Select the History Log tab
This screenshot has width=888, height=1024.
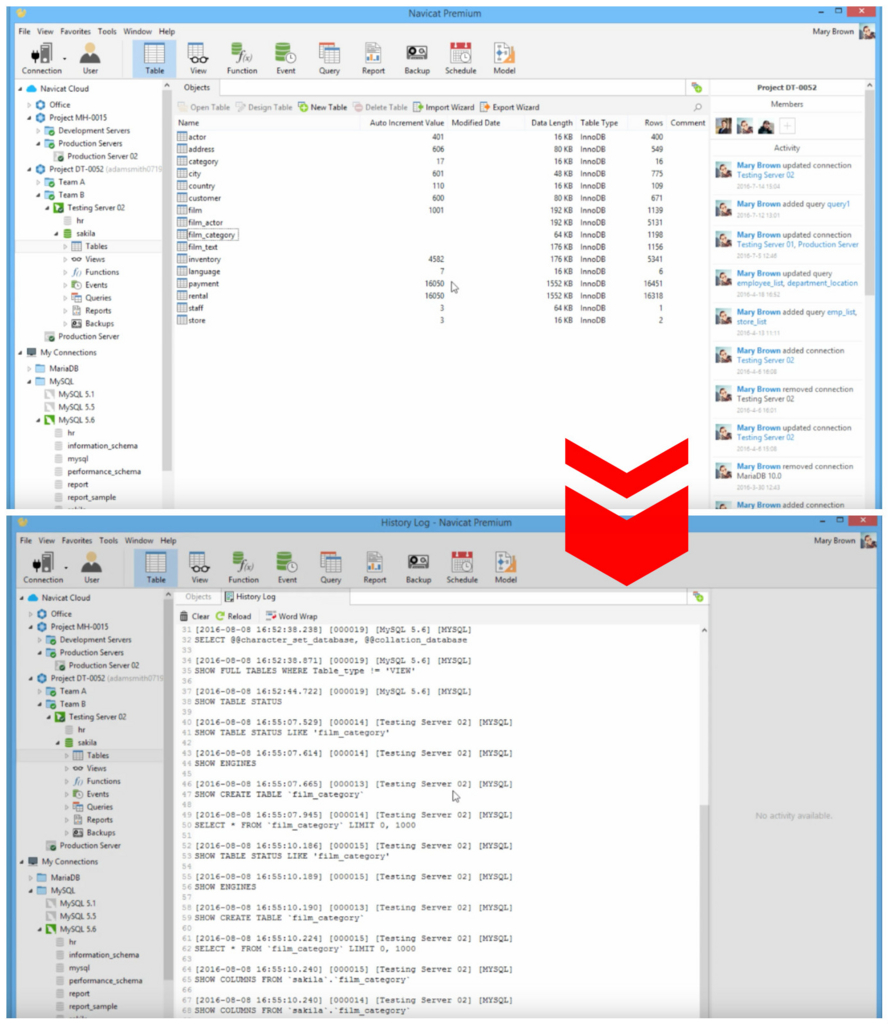251,597
